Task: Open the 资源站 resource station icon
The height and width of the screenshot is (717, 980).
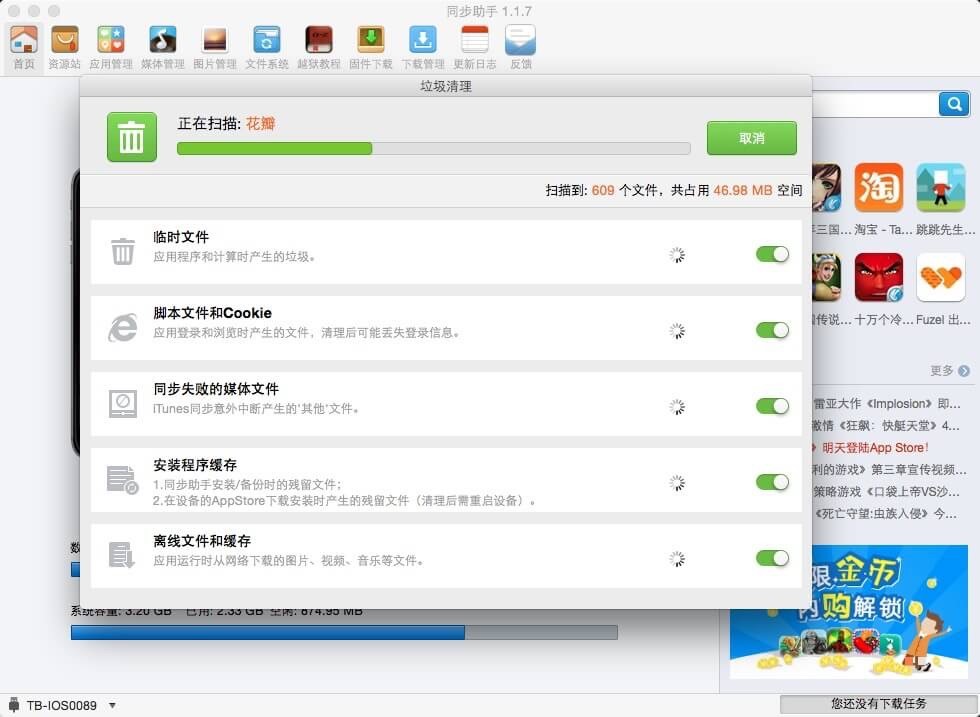Action: coord(64,46)
